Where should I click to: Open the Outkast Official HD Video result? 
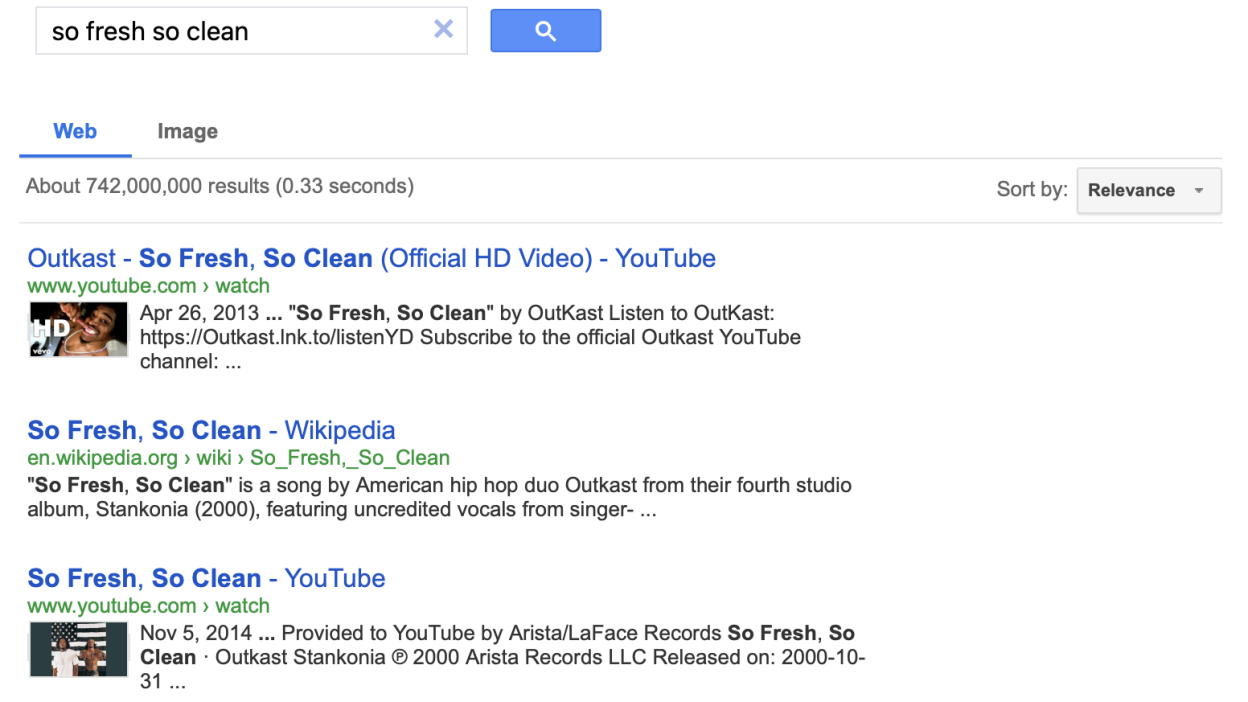(371, 258)
